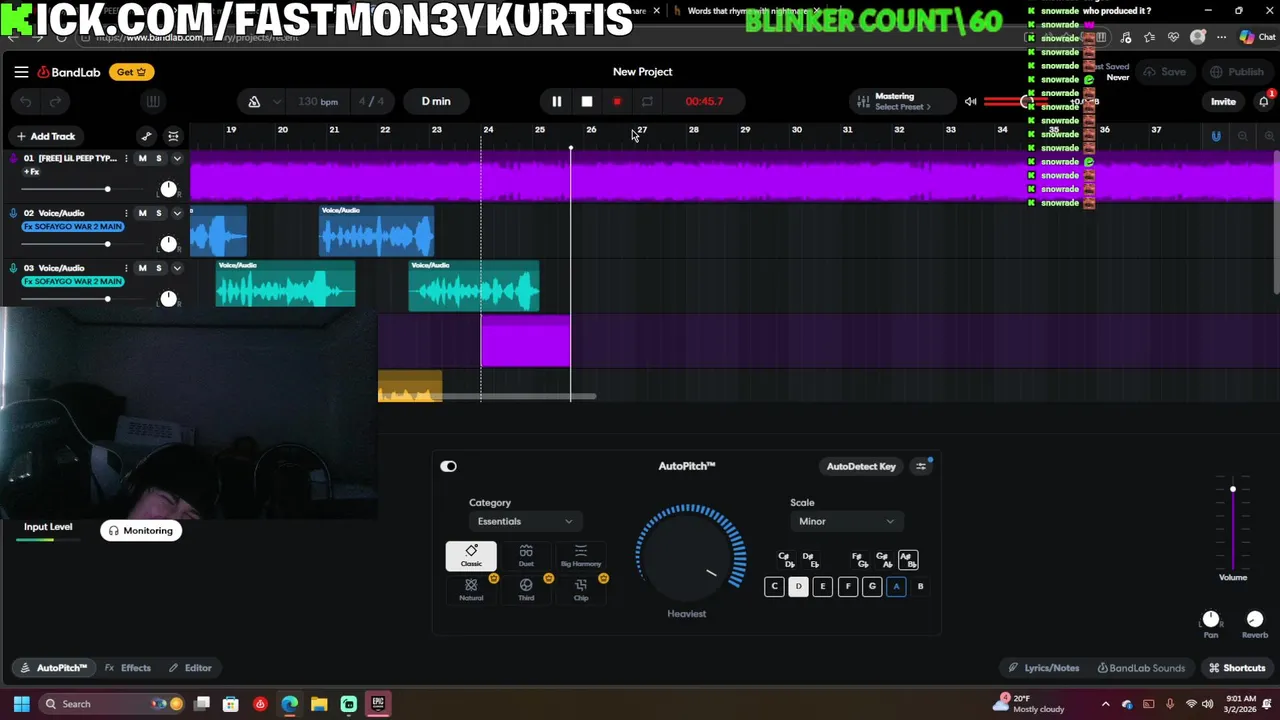Viewport: 1280px width, 720px height.
Task: Click the Get membership crown button
Action: [132, 72]
